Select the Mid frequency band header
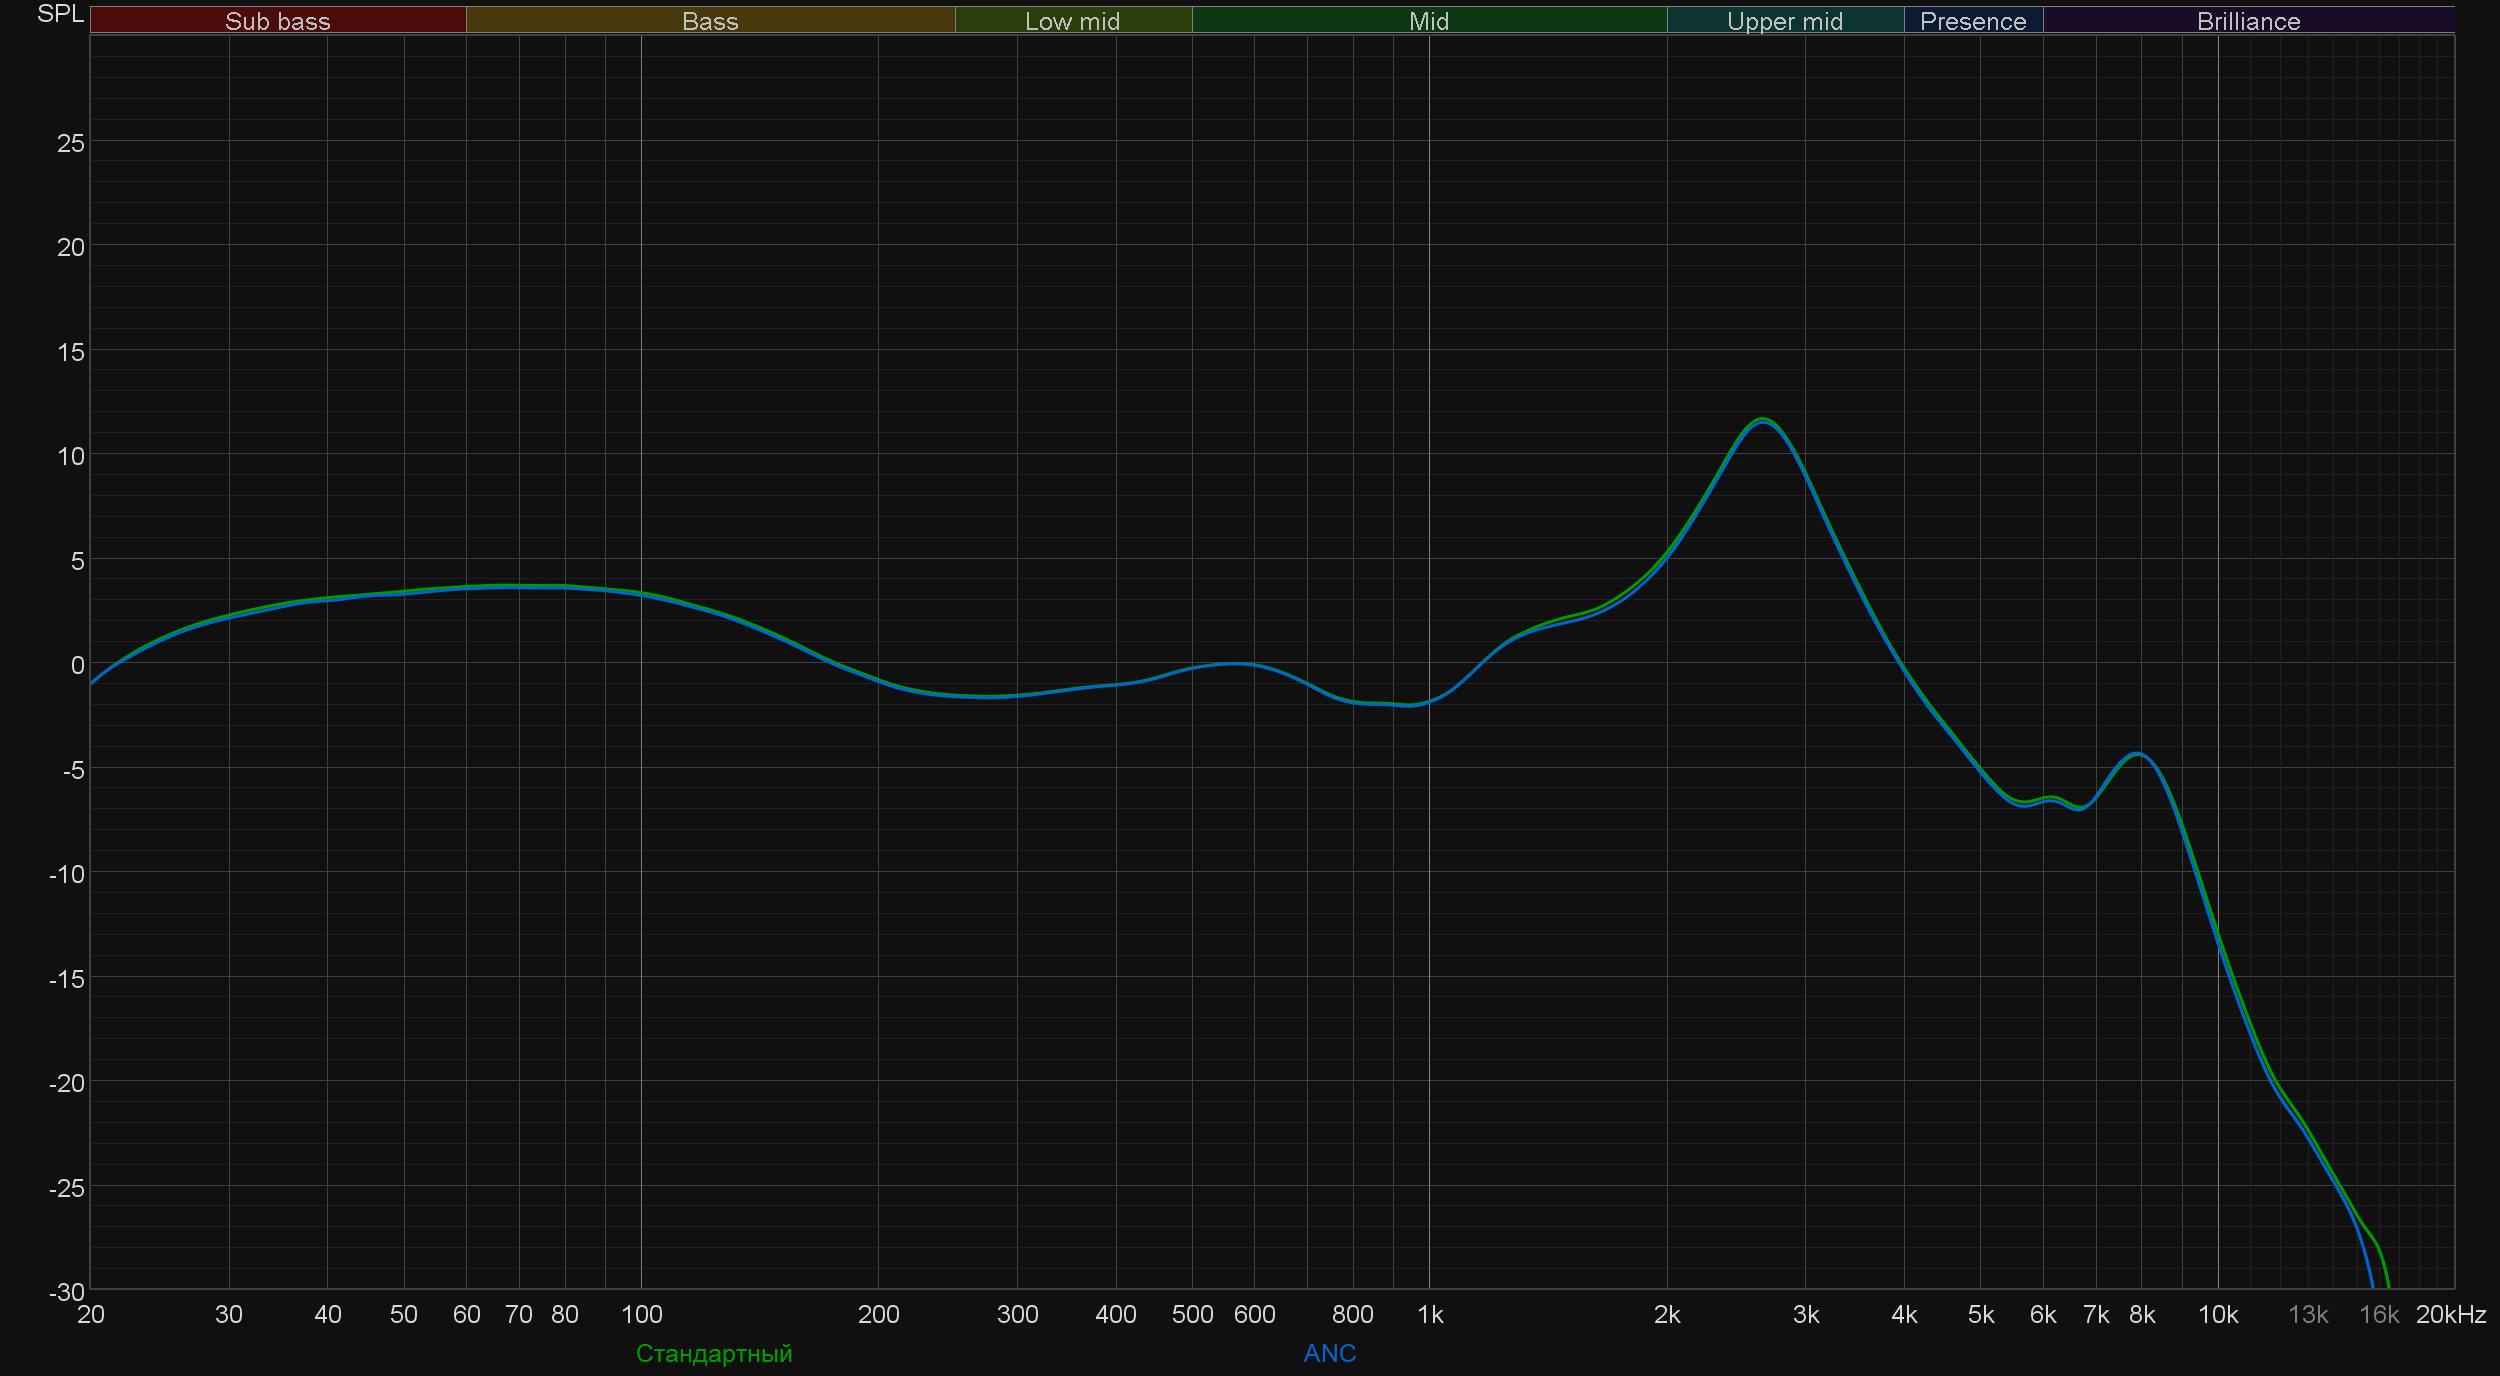The height and width of the screenshot is (1376, 2500). tap(1428, 21)
